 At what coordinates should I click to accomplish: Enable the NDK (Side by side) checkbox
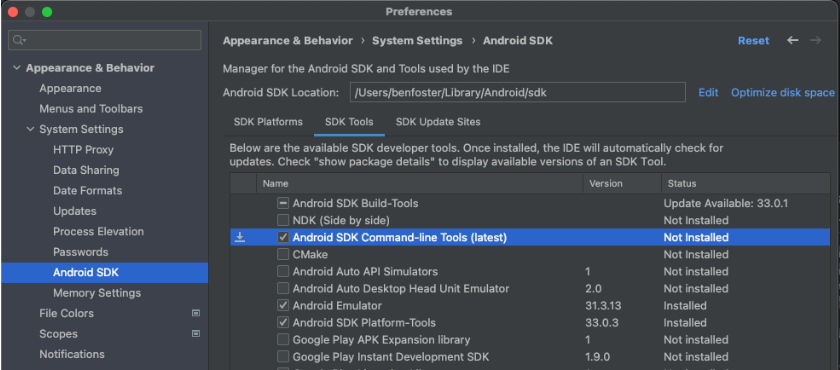click(x=283, y=220)
